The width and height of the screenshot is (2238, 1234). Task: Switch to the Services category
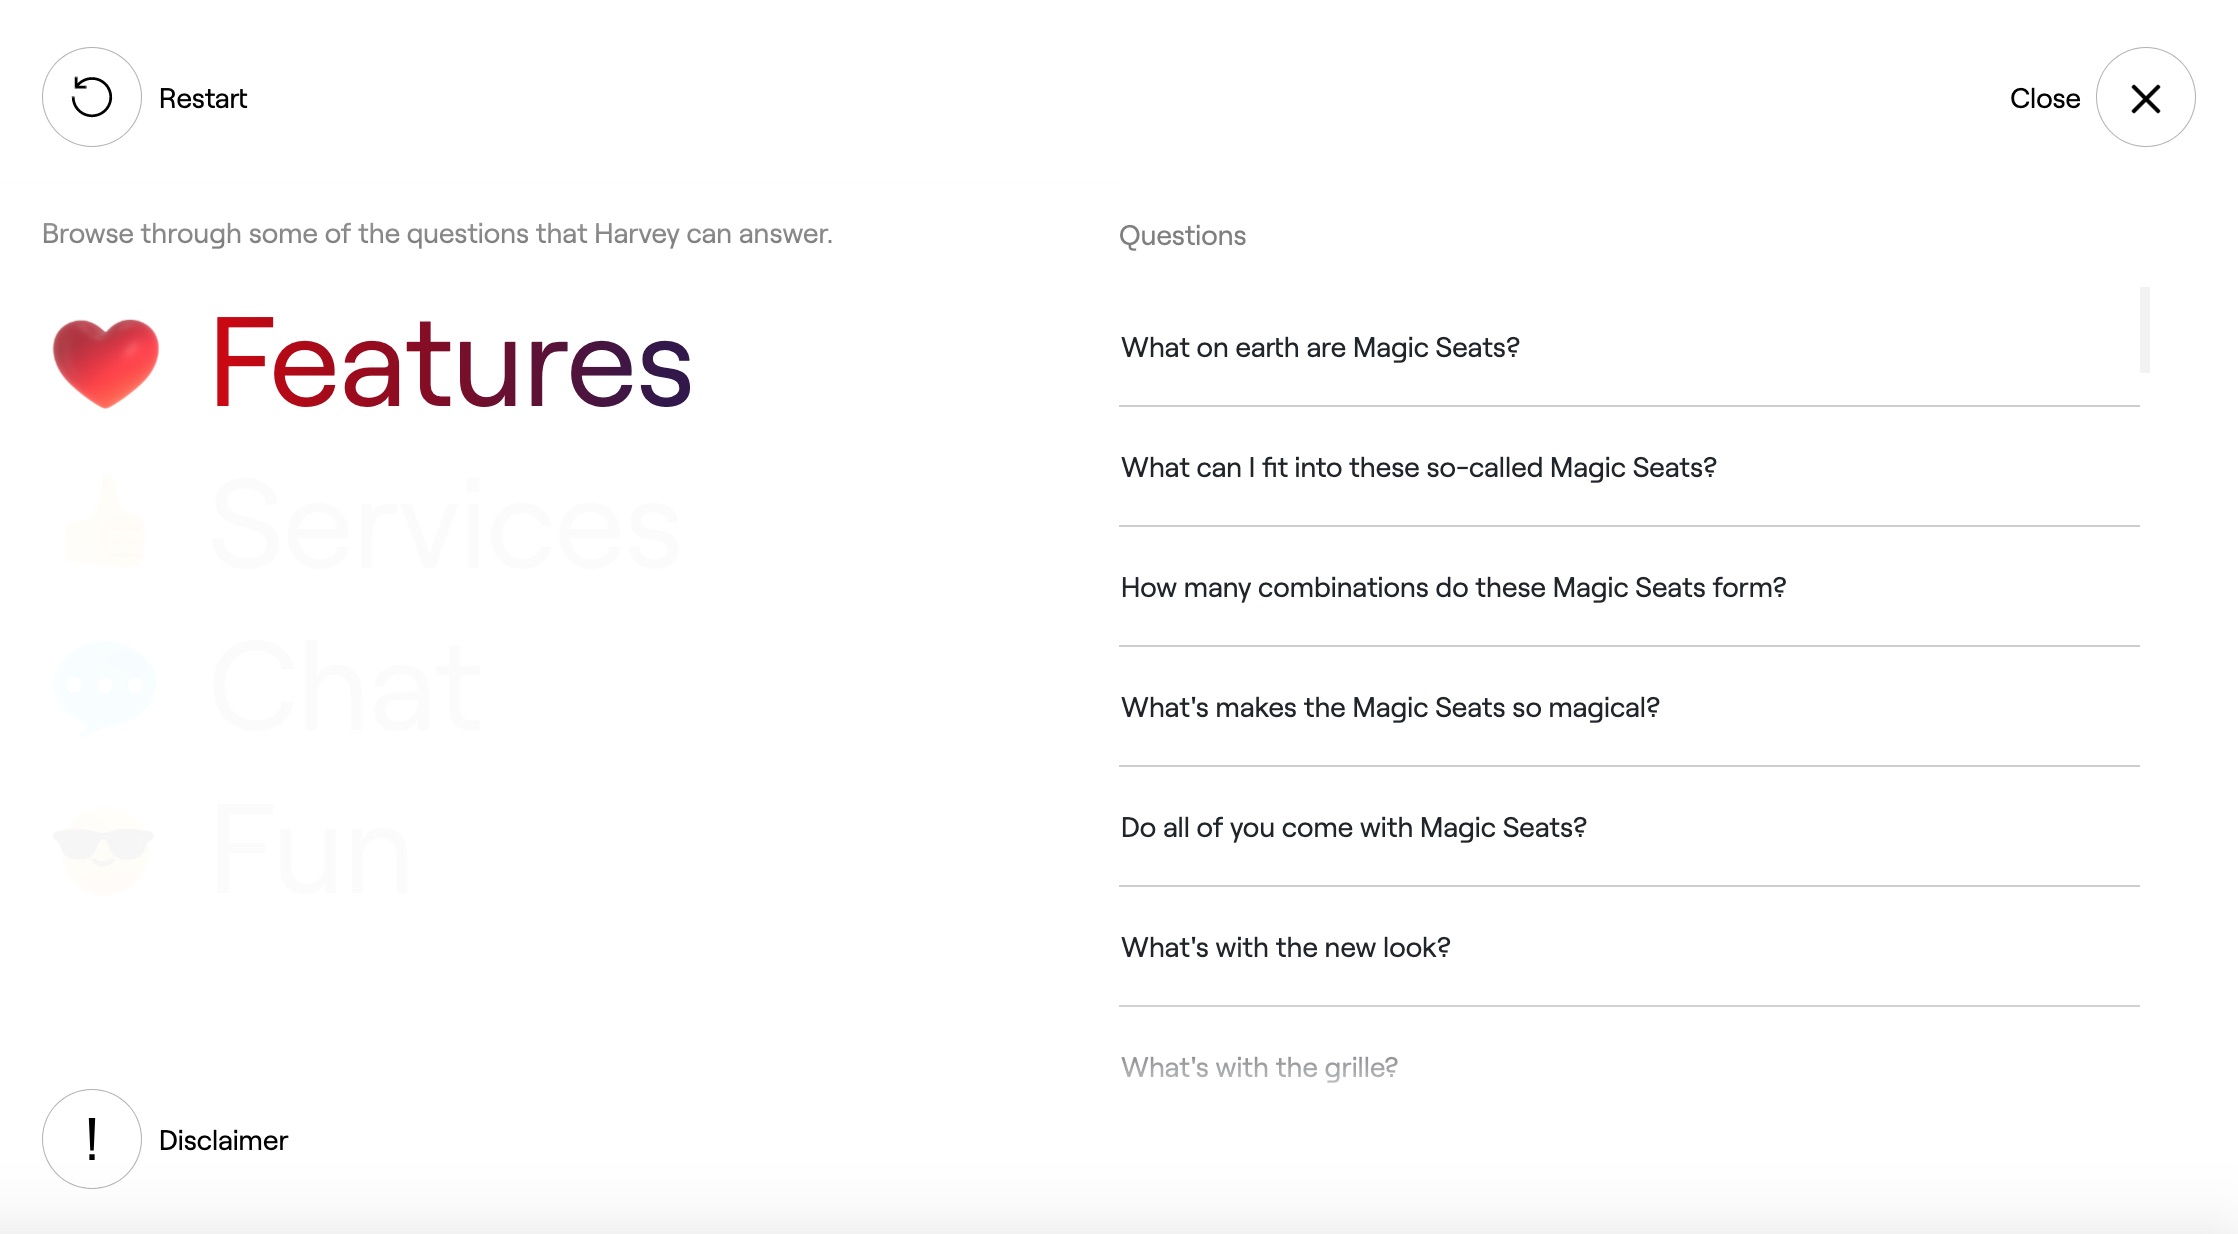(x=446, y=524)
